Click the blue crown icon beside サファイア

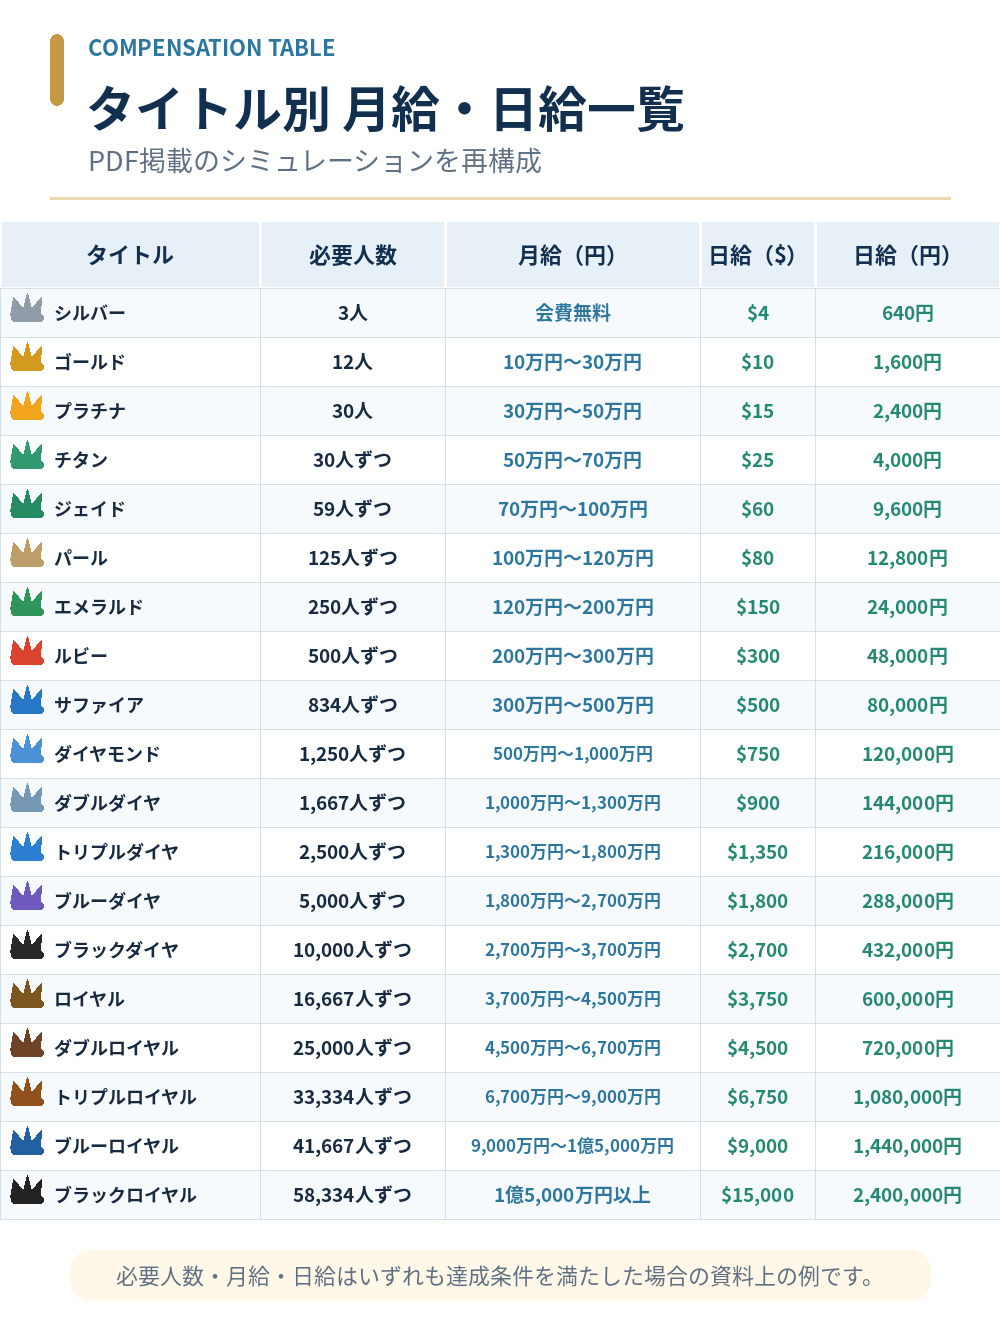[x=27, y=701]
